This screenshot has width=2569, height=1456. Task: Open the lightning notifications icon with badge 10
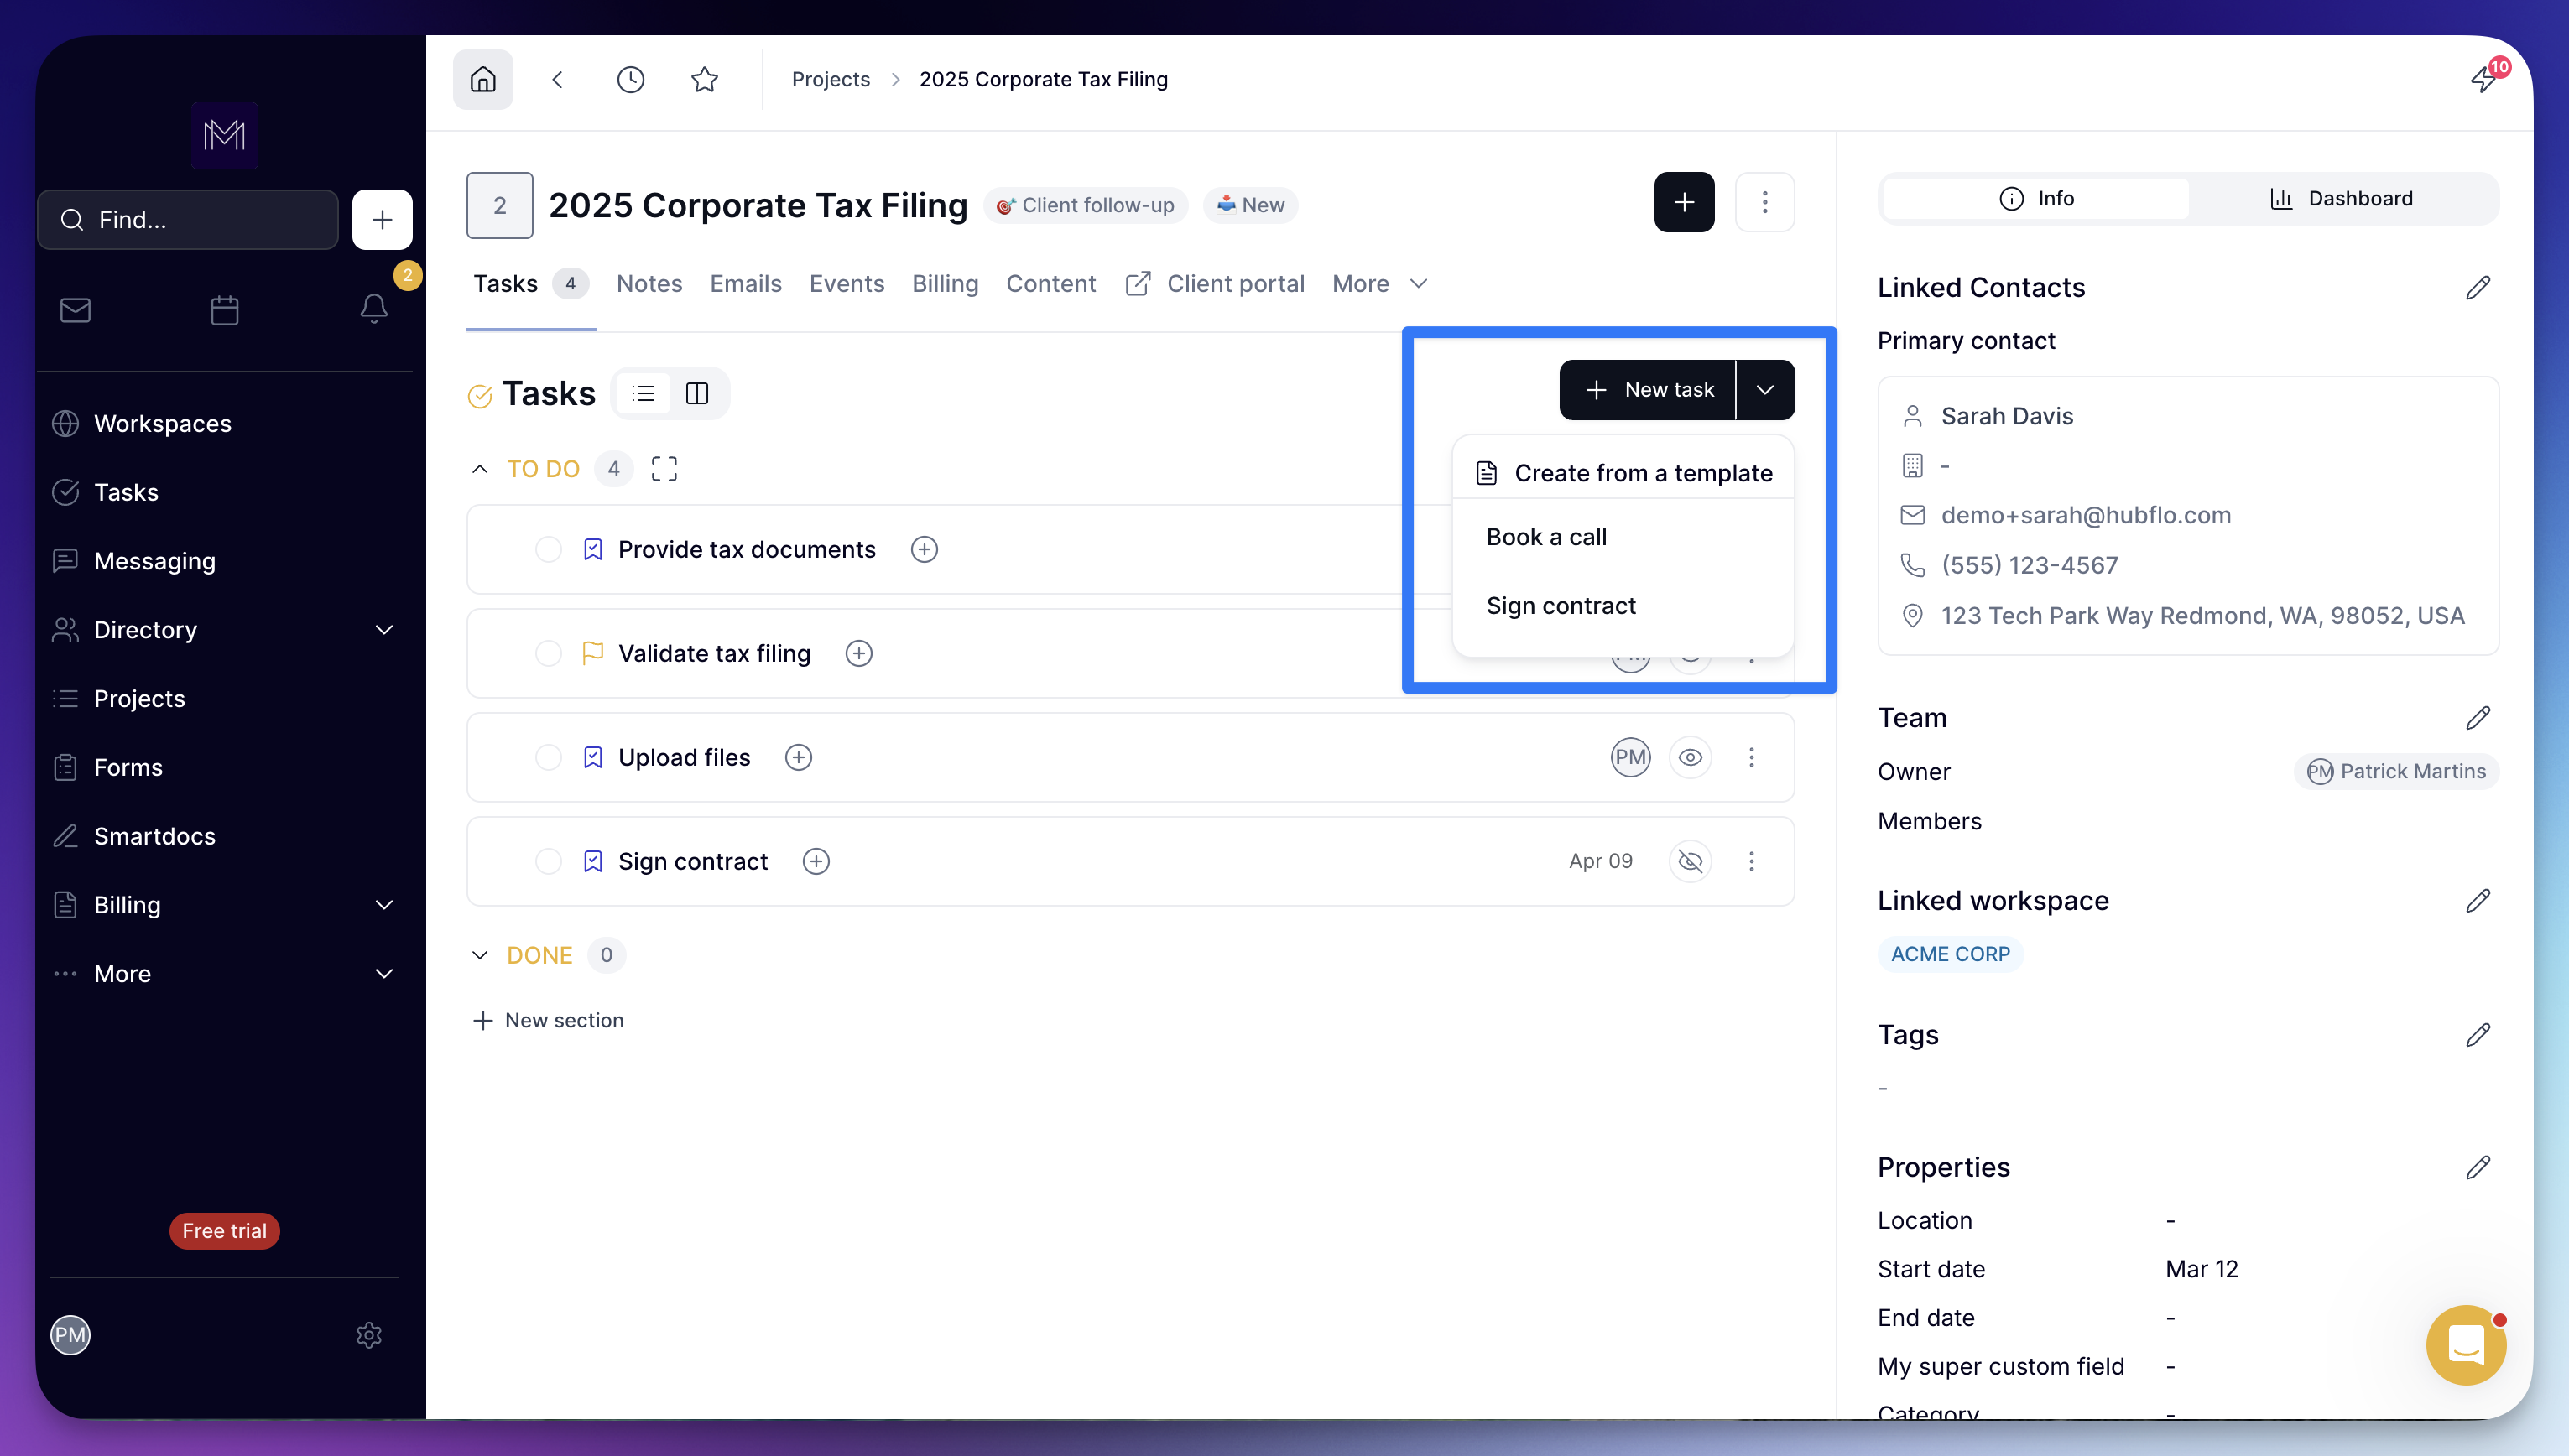2485,78
